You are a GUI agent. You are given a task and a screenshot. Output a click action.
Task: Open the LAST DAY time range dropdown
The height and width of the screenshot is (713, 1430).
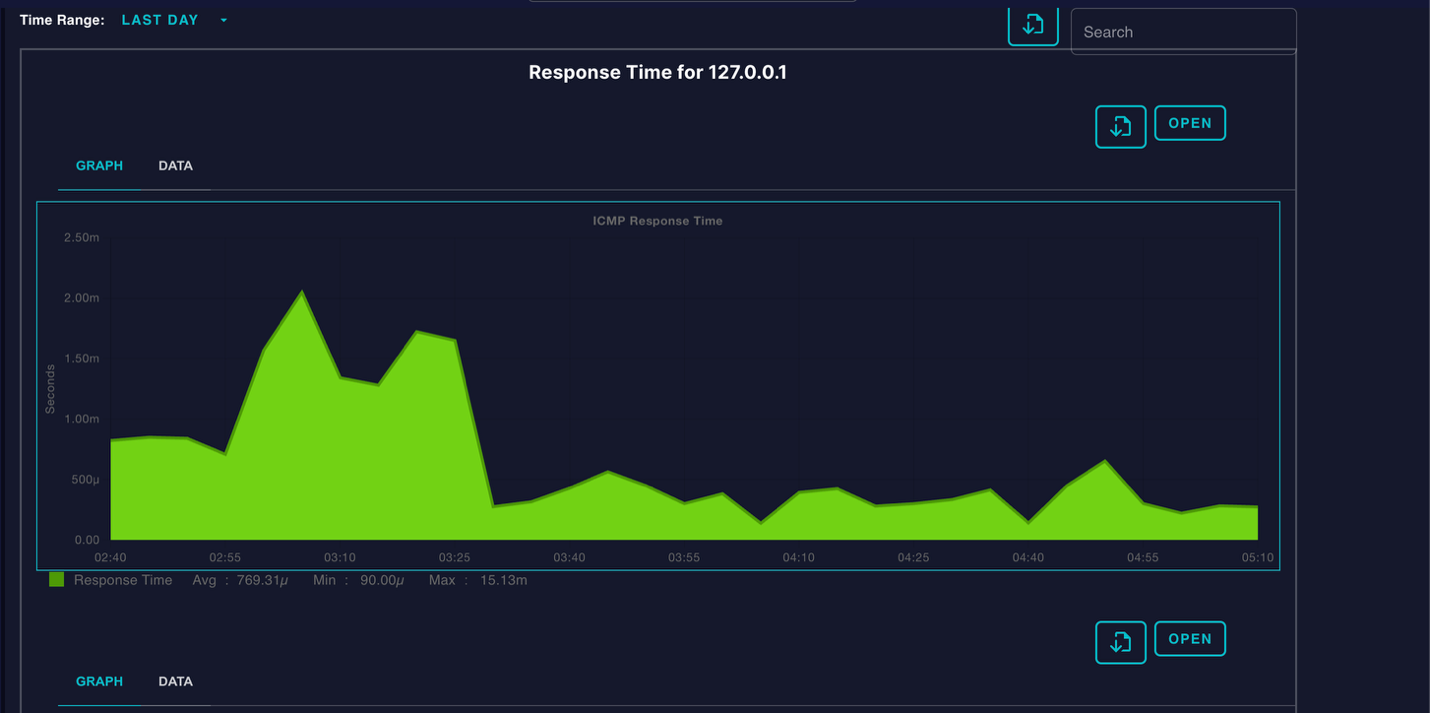[174, 20]
